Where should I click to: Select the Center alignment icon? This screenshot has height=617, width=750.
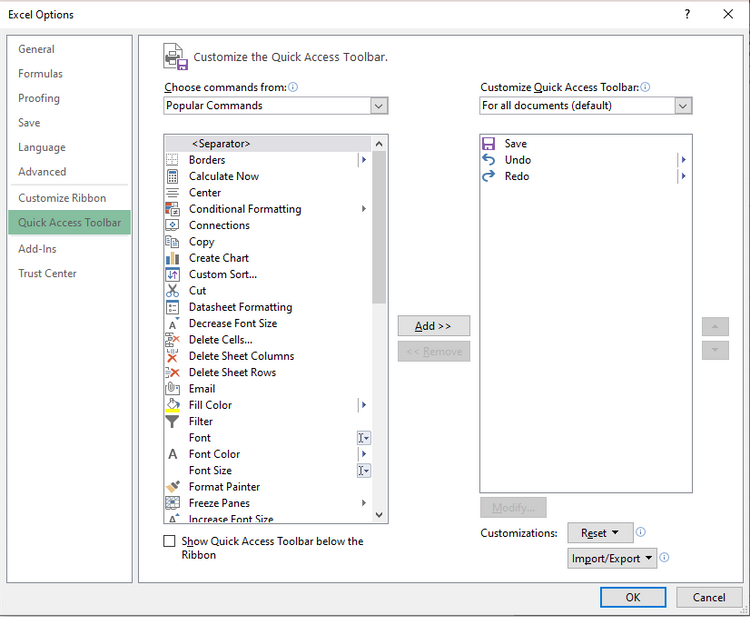[x=172, y=192]
